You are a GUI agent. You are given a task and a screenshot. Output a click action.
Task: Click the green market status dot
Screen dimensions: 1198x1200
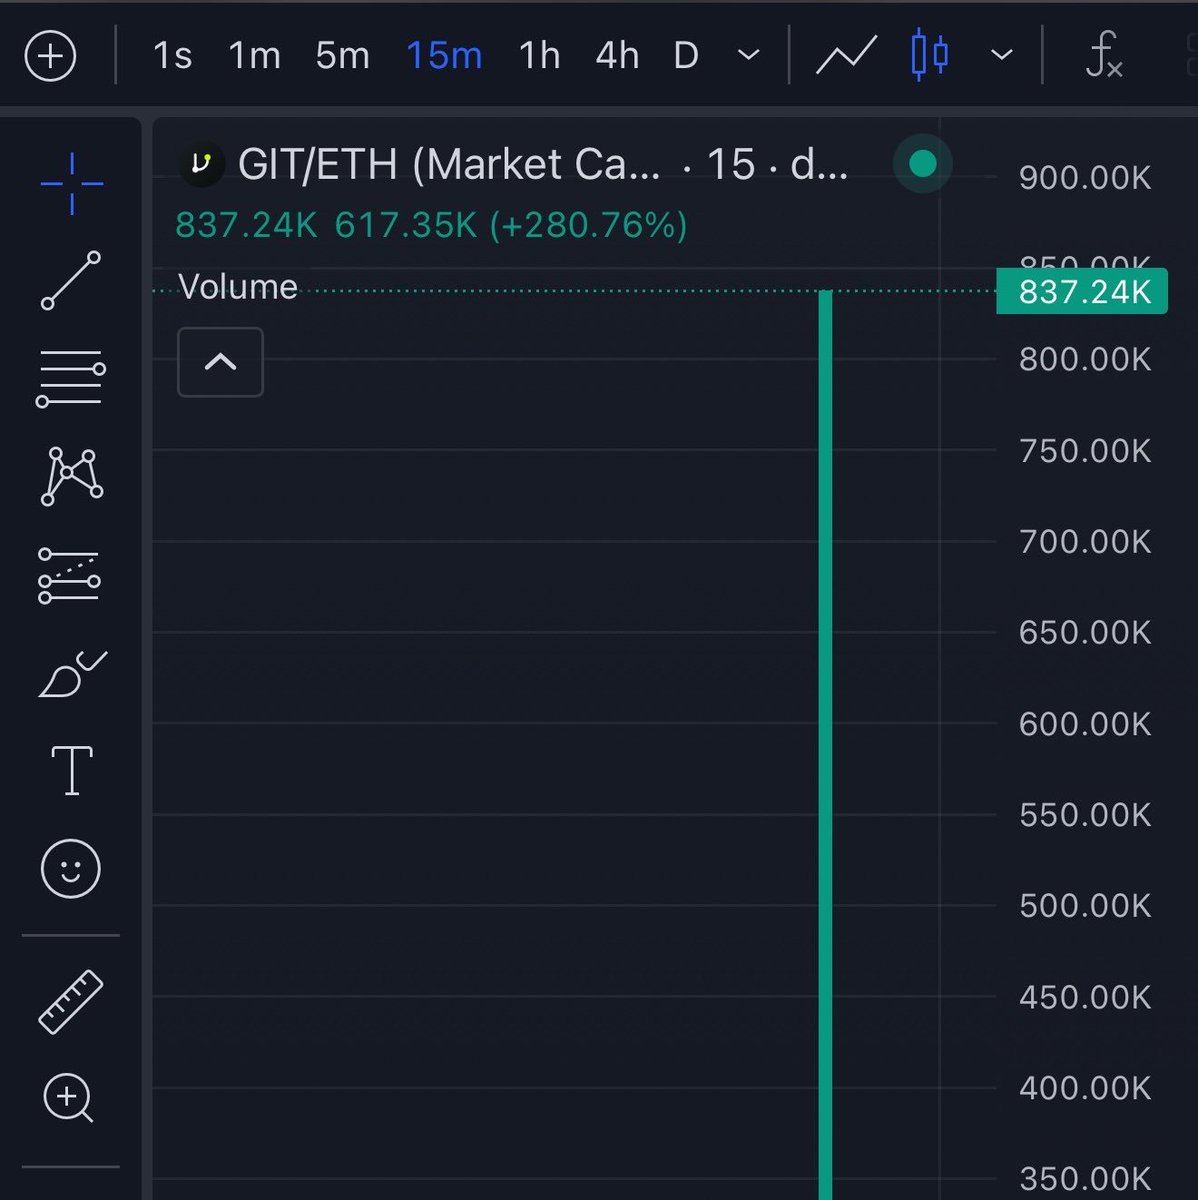pos(923,163)
